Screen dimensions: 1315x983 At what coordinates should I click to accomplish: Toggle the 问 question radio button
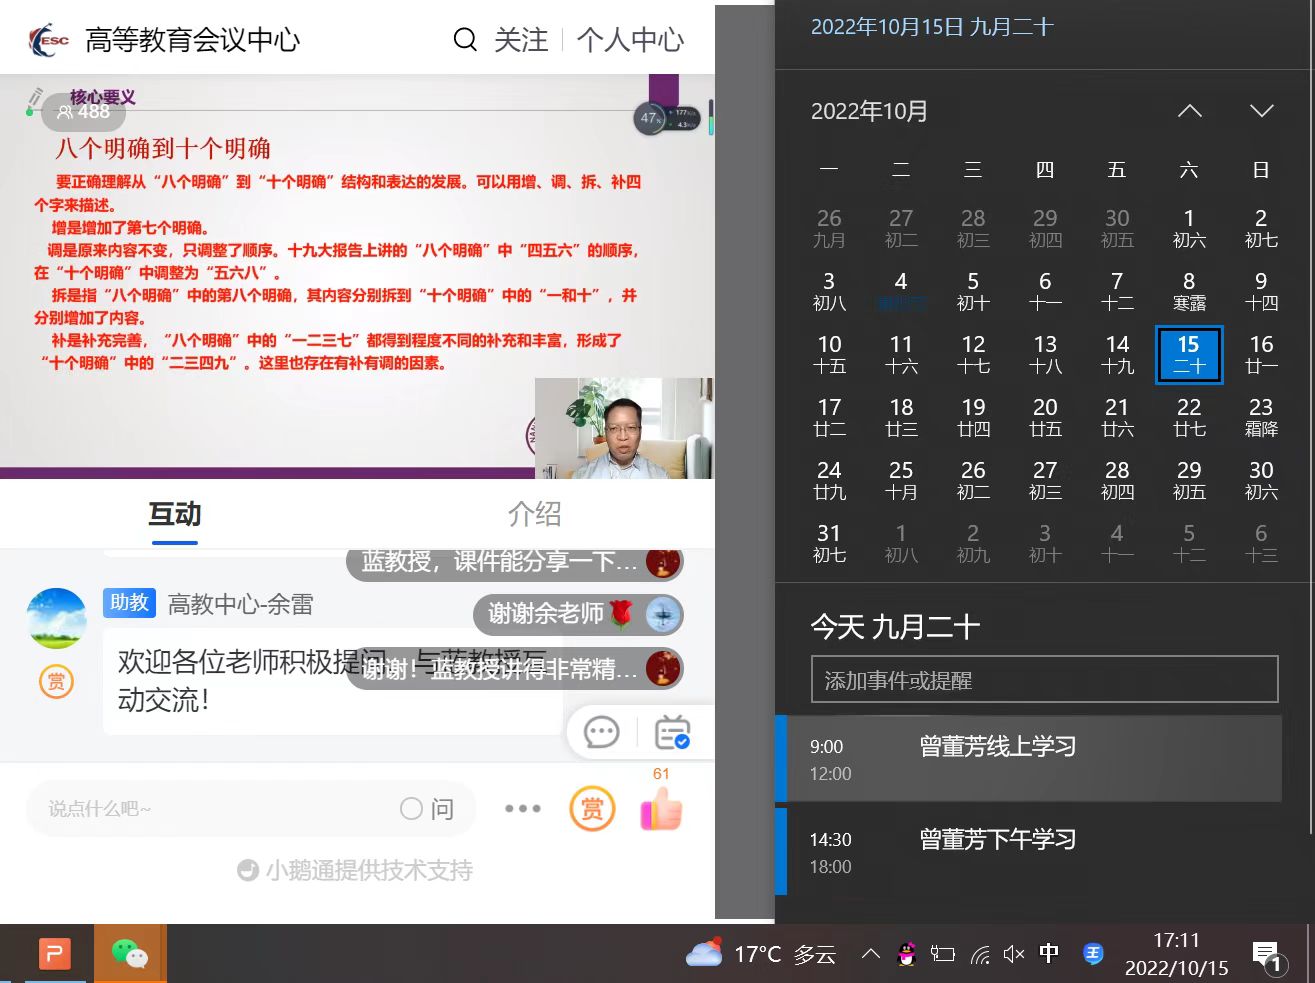coord(411,809)
